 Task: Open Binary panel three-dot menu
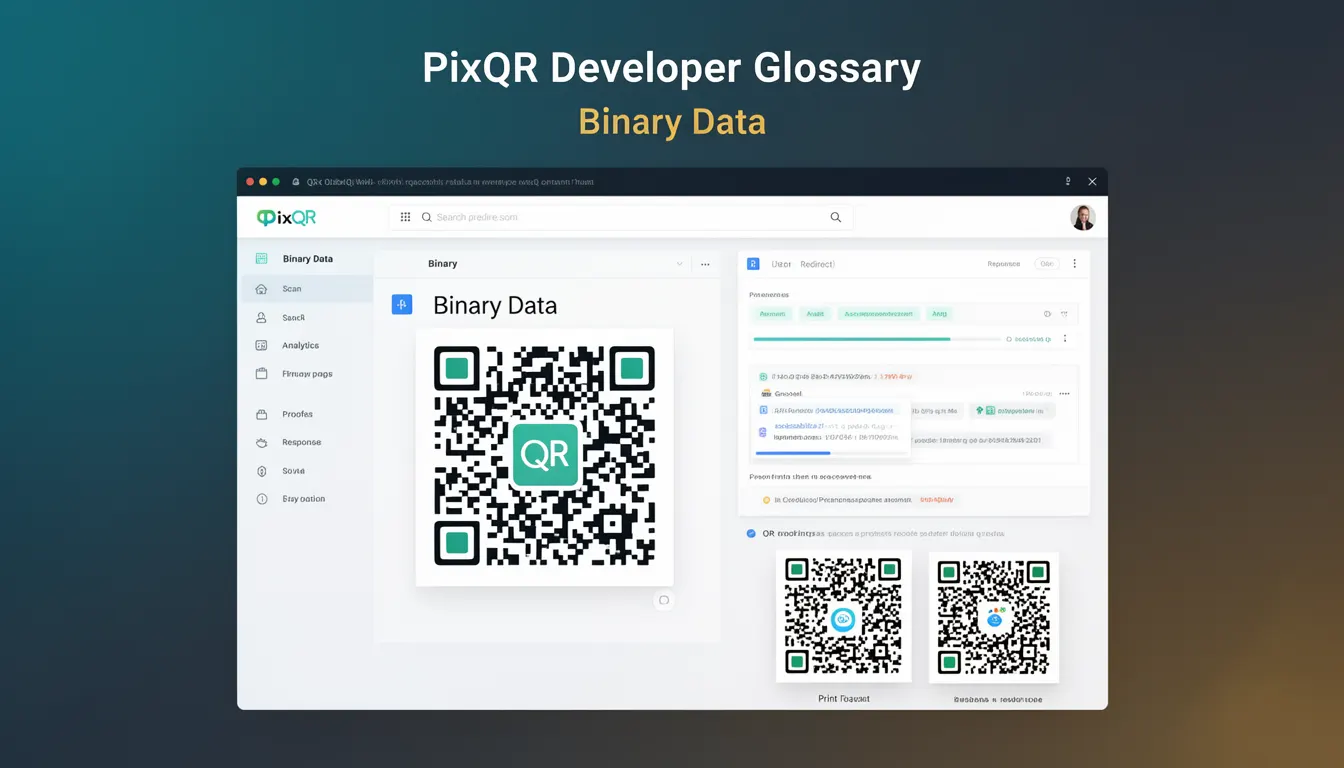705,264
